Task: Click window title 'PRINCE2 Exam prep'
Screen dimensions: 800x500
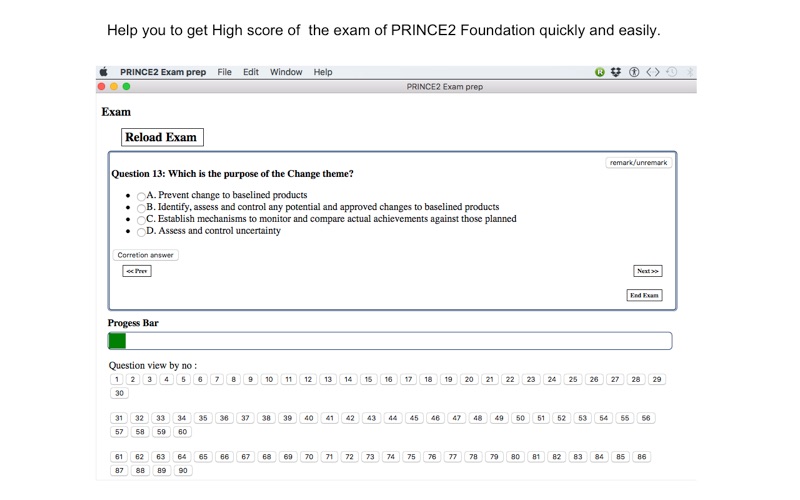Action: click(x=444, y=87)
